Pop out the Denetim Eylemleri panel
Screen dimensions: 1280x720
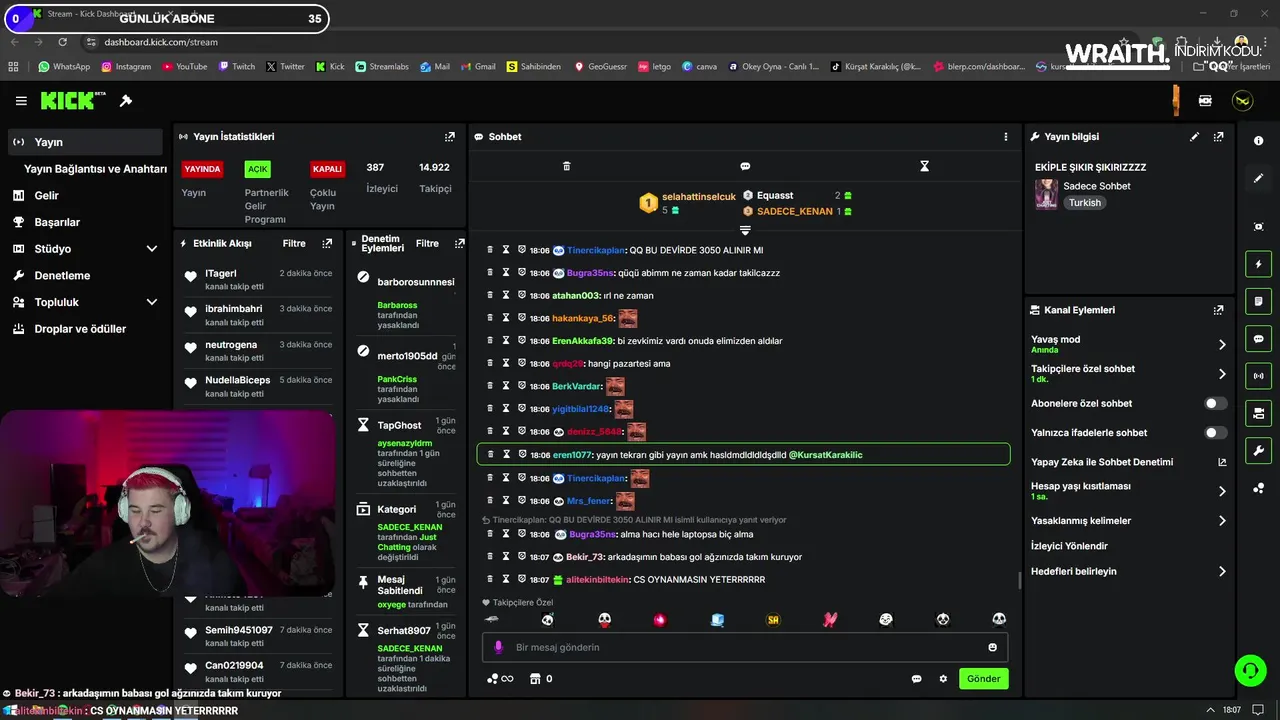[x=460, y=243]
